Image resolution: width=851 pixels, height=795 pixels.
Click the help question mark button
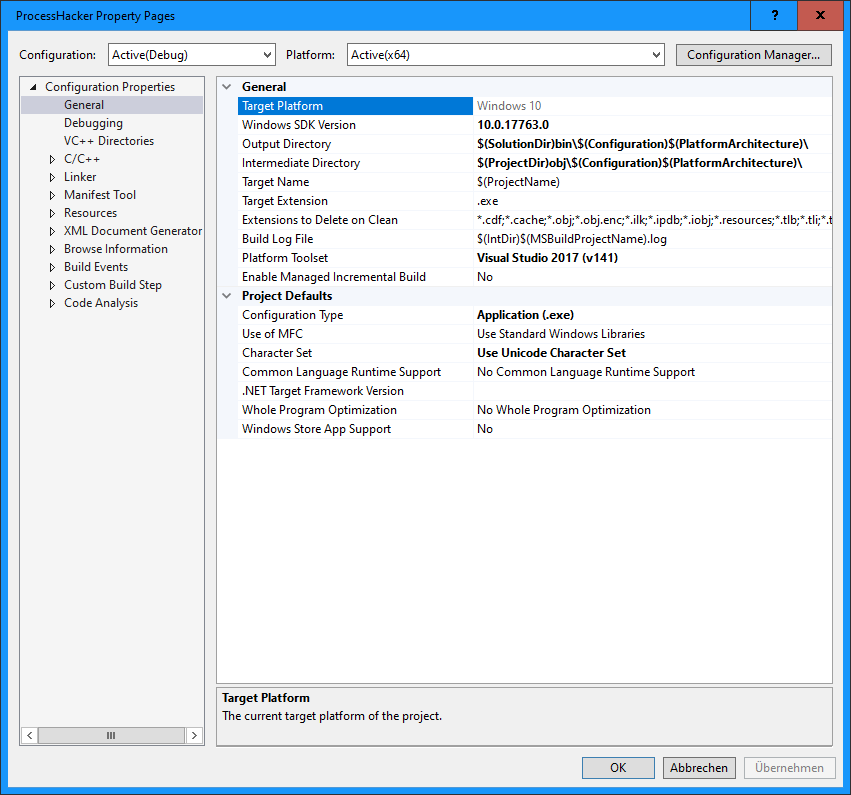[x=774, y=15]
